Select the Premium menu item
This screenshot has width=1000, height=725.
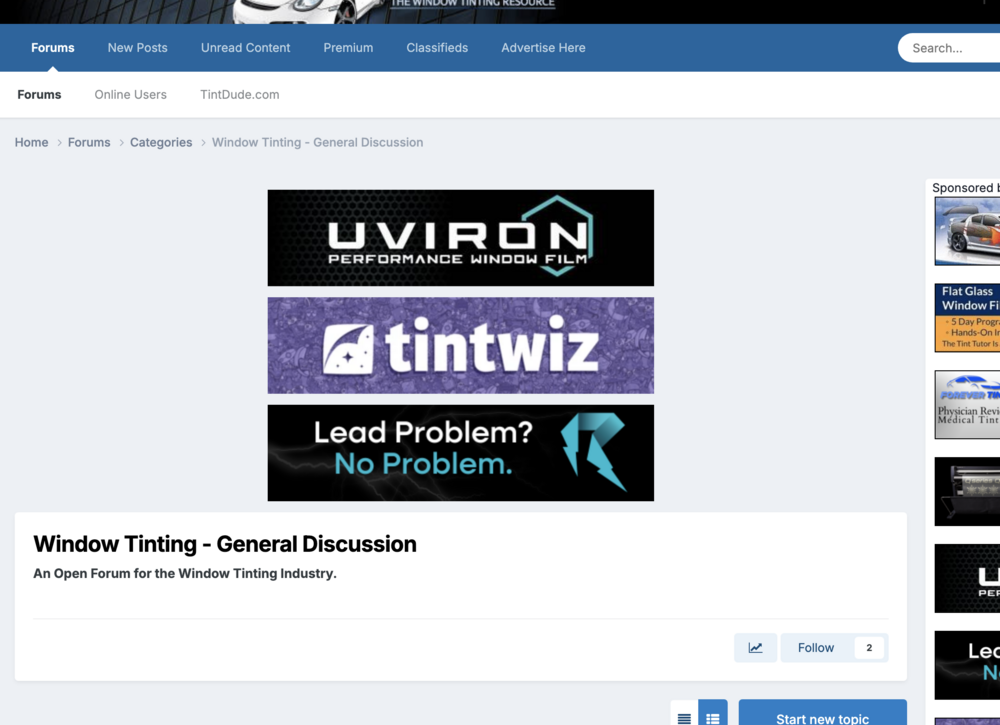[x=348, y=48]
